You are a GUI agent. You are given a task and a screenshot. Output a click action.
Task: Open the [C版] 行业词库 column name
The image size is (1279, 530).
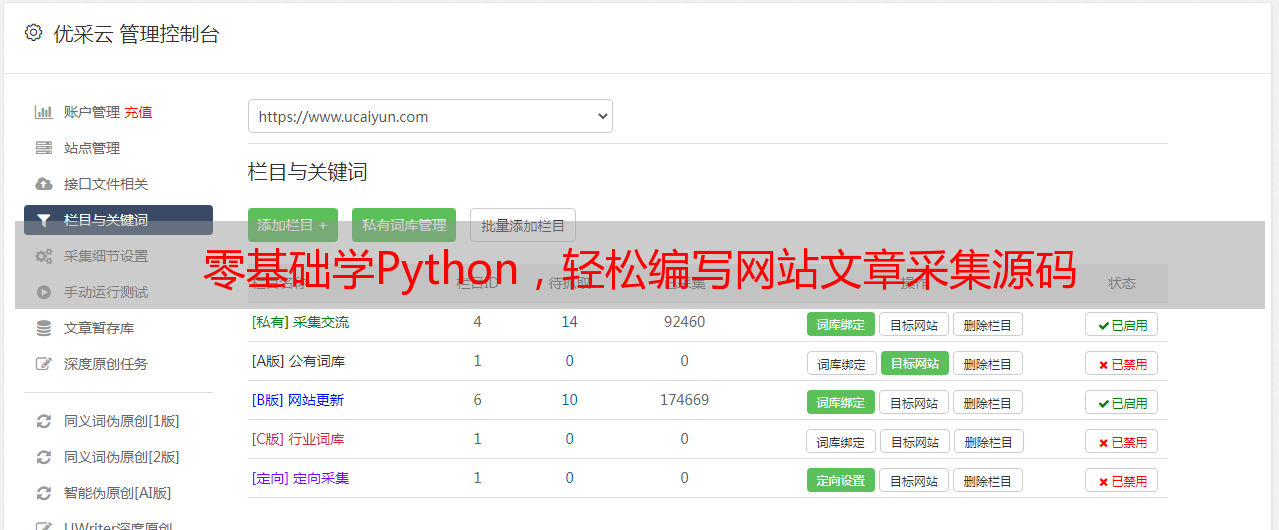pyautogui.click(x=298, y=439)
